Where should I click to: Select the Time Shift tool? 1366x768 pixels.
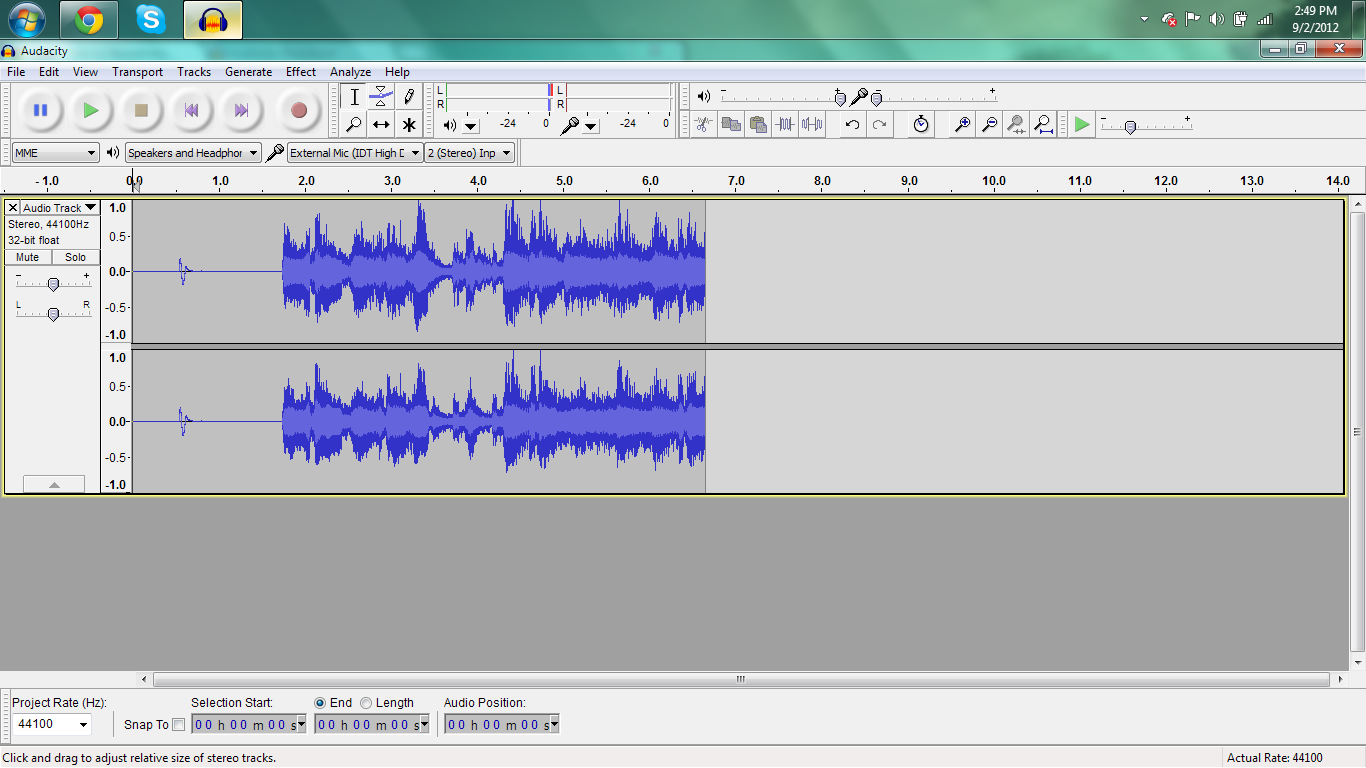381,124
